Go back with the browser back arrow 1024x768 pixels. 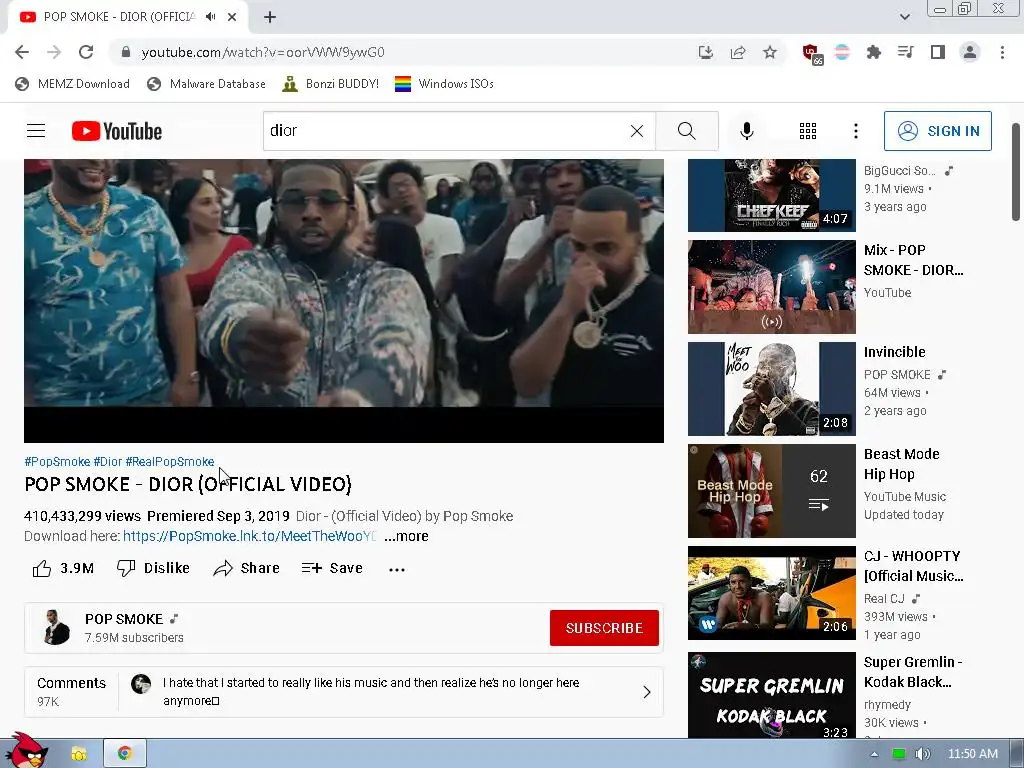(x=22, y=52)
